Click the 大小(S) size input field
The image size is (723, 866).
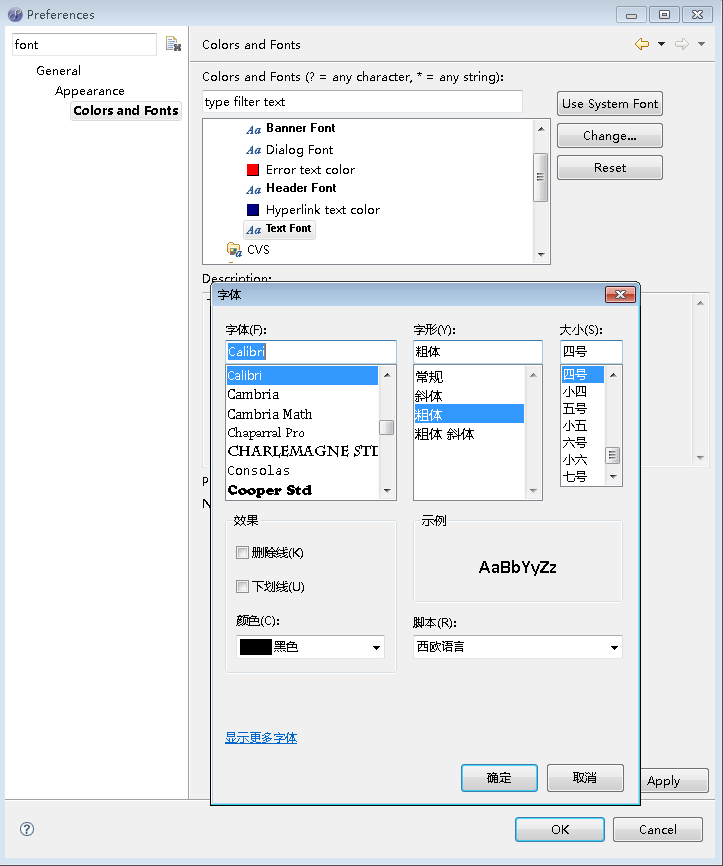pos(591,352)
